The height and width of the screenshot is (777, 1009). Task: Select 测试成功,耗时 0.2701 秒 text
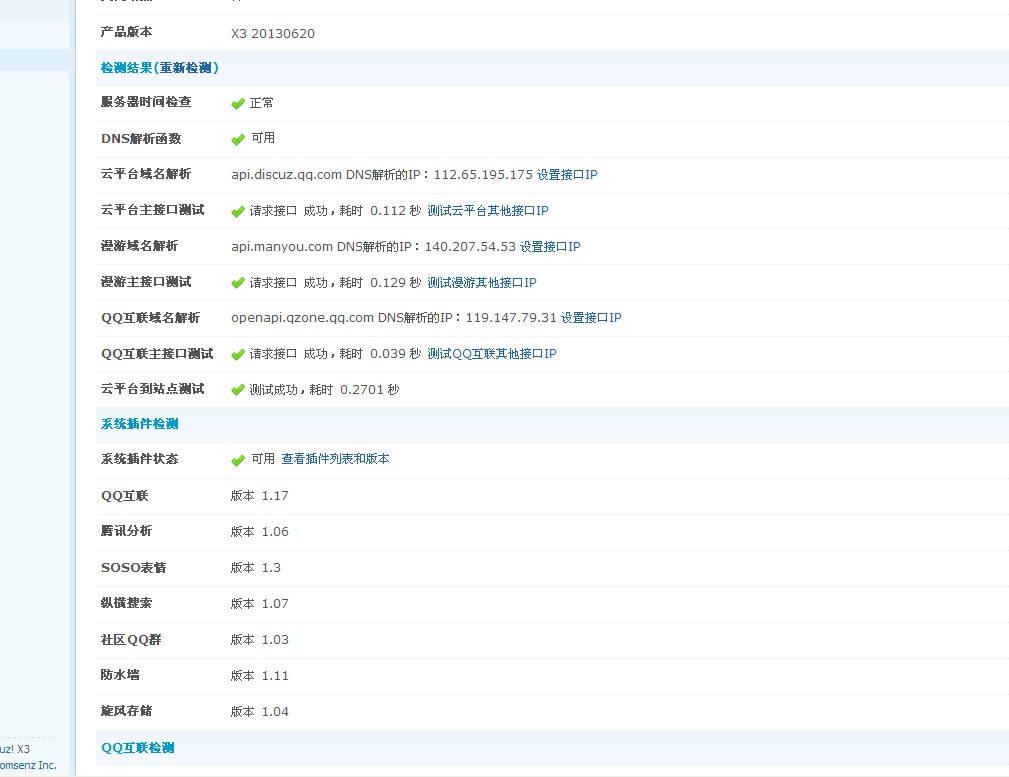click(x=324, y=389)
